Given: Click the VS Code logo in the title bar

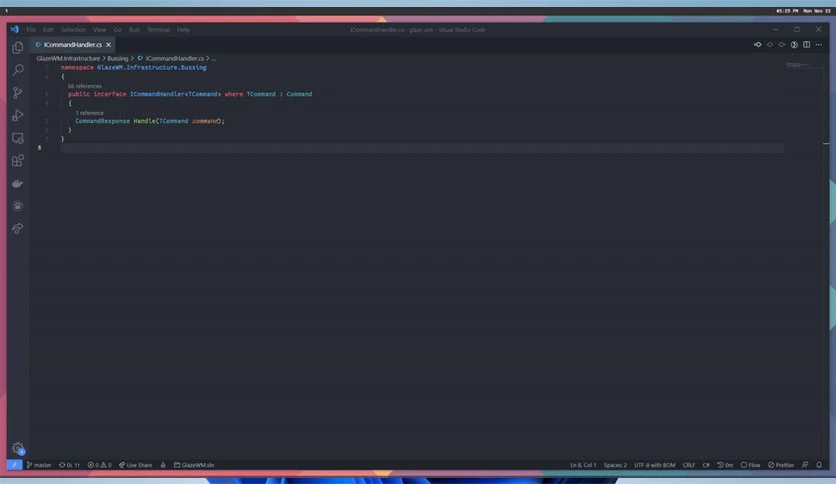Looking at the screenshot, I should pos(14,29).
